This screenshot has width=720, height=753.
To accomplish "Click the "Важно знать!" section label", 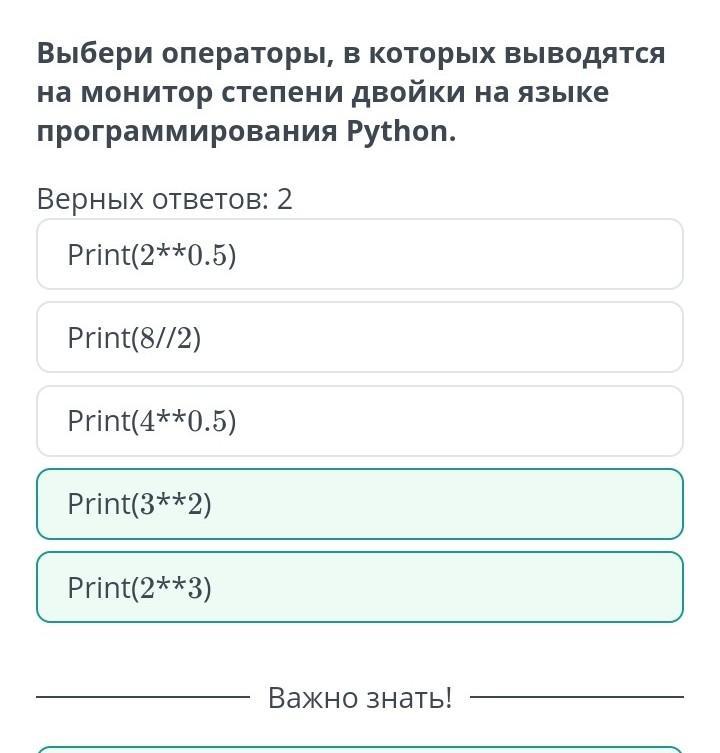I will pos(360,697).
